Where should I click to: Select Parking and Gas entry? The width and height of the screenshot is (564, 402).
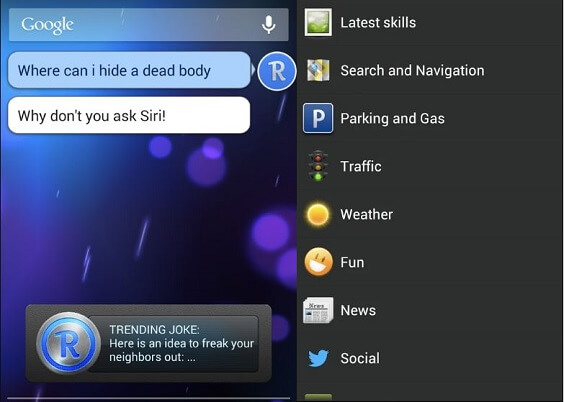(430, 118)
